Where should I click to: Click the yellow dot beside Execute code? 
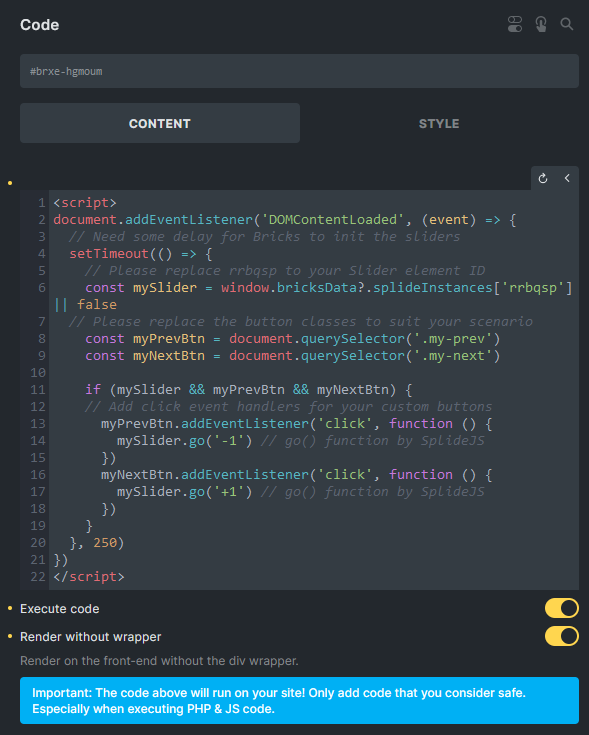[10, 608]
